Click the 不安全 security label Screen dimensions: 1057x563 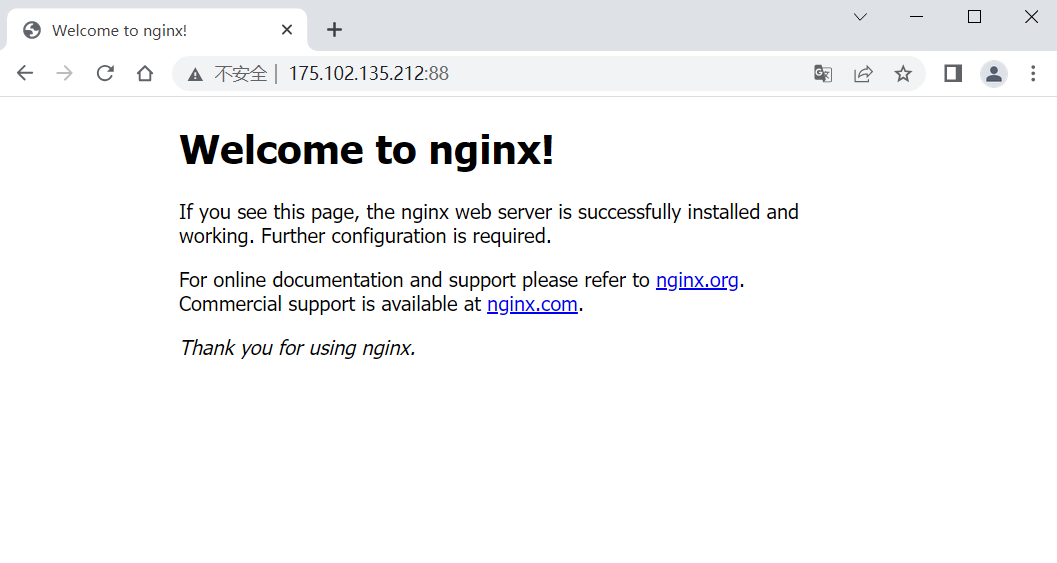pos(241,73)
